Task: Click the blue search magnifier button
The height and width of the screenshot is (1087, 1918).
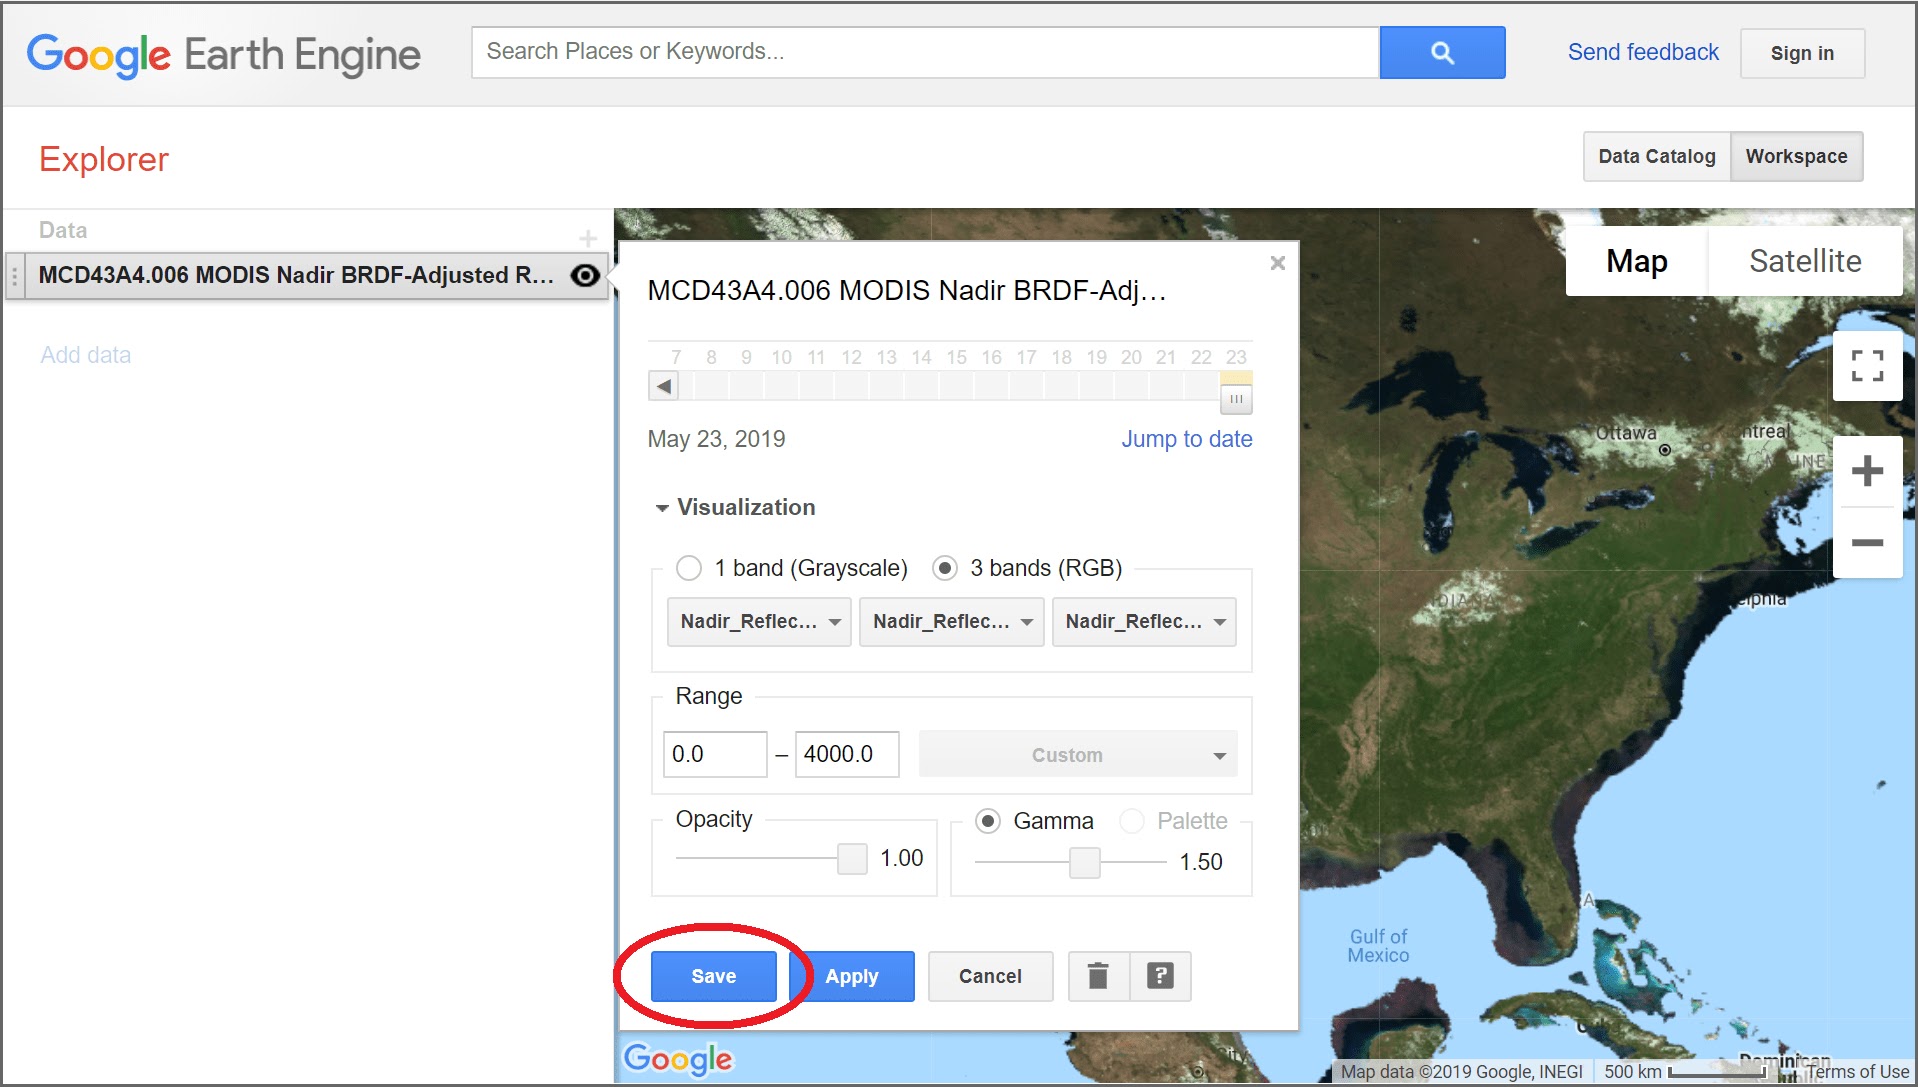Action: click(1442, 53)
